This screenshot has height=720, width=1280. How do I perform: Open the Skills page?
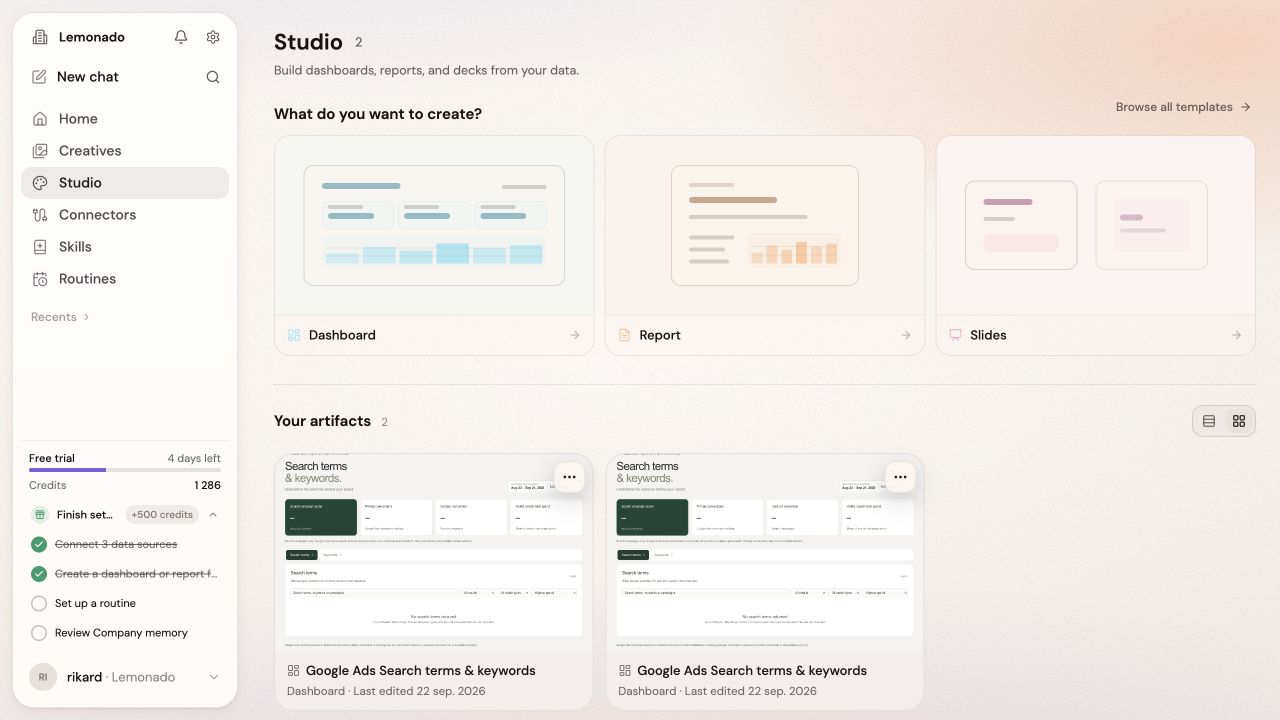tap(125, 247)
